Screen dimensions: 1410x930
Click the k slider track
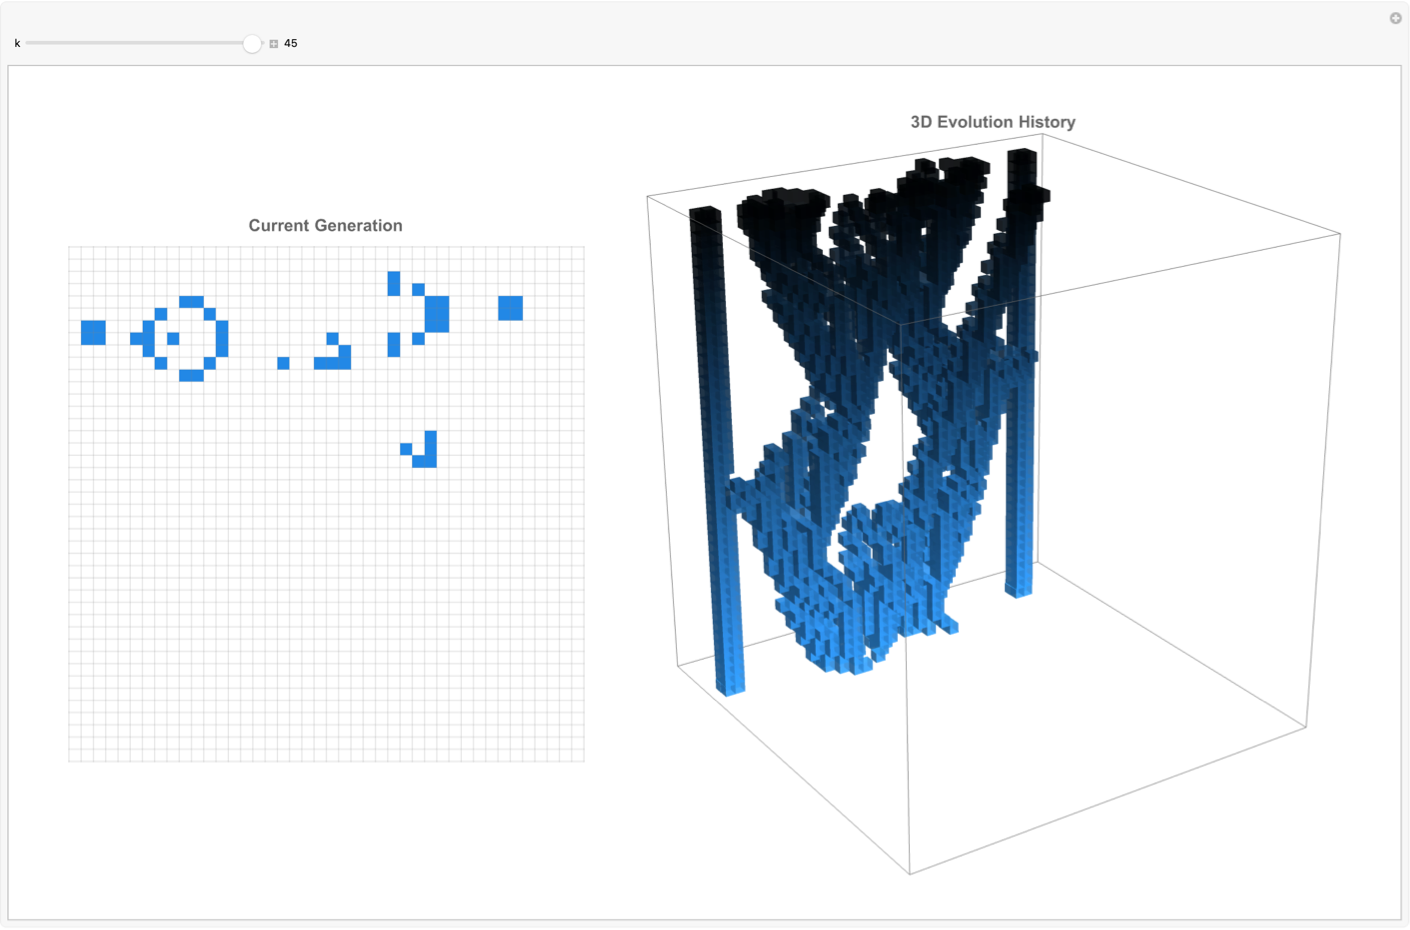point(144,43)
